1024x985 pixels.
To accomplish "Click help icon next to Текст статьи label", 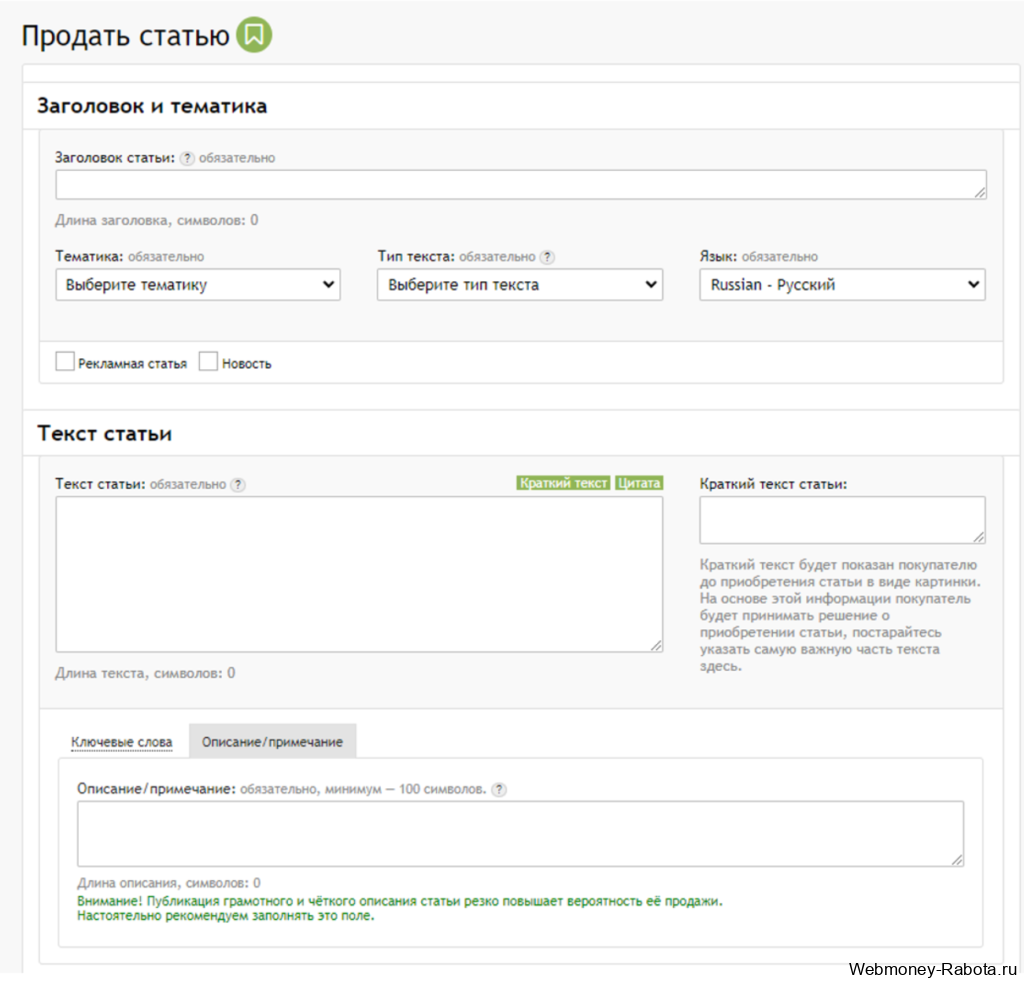I will click(x=238, y=485).
